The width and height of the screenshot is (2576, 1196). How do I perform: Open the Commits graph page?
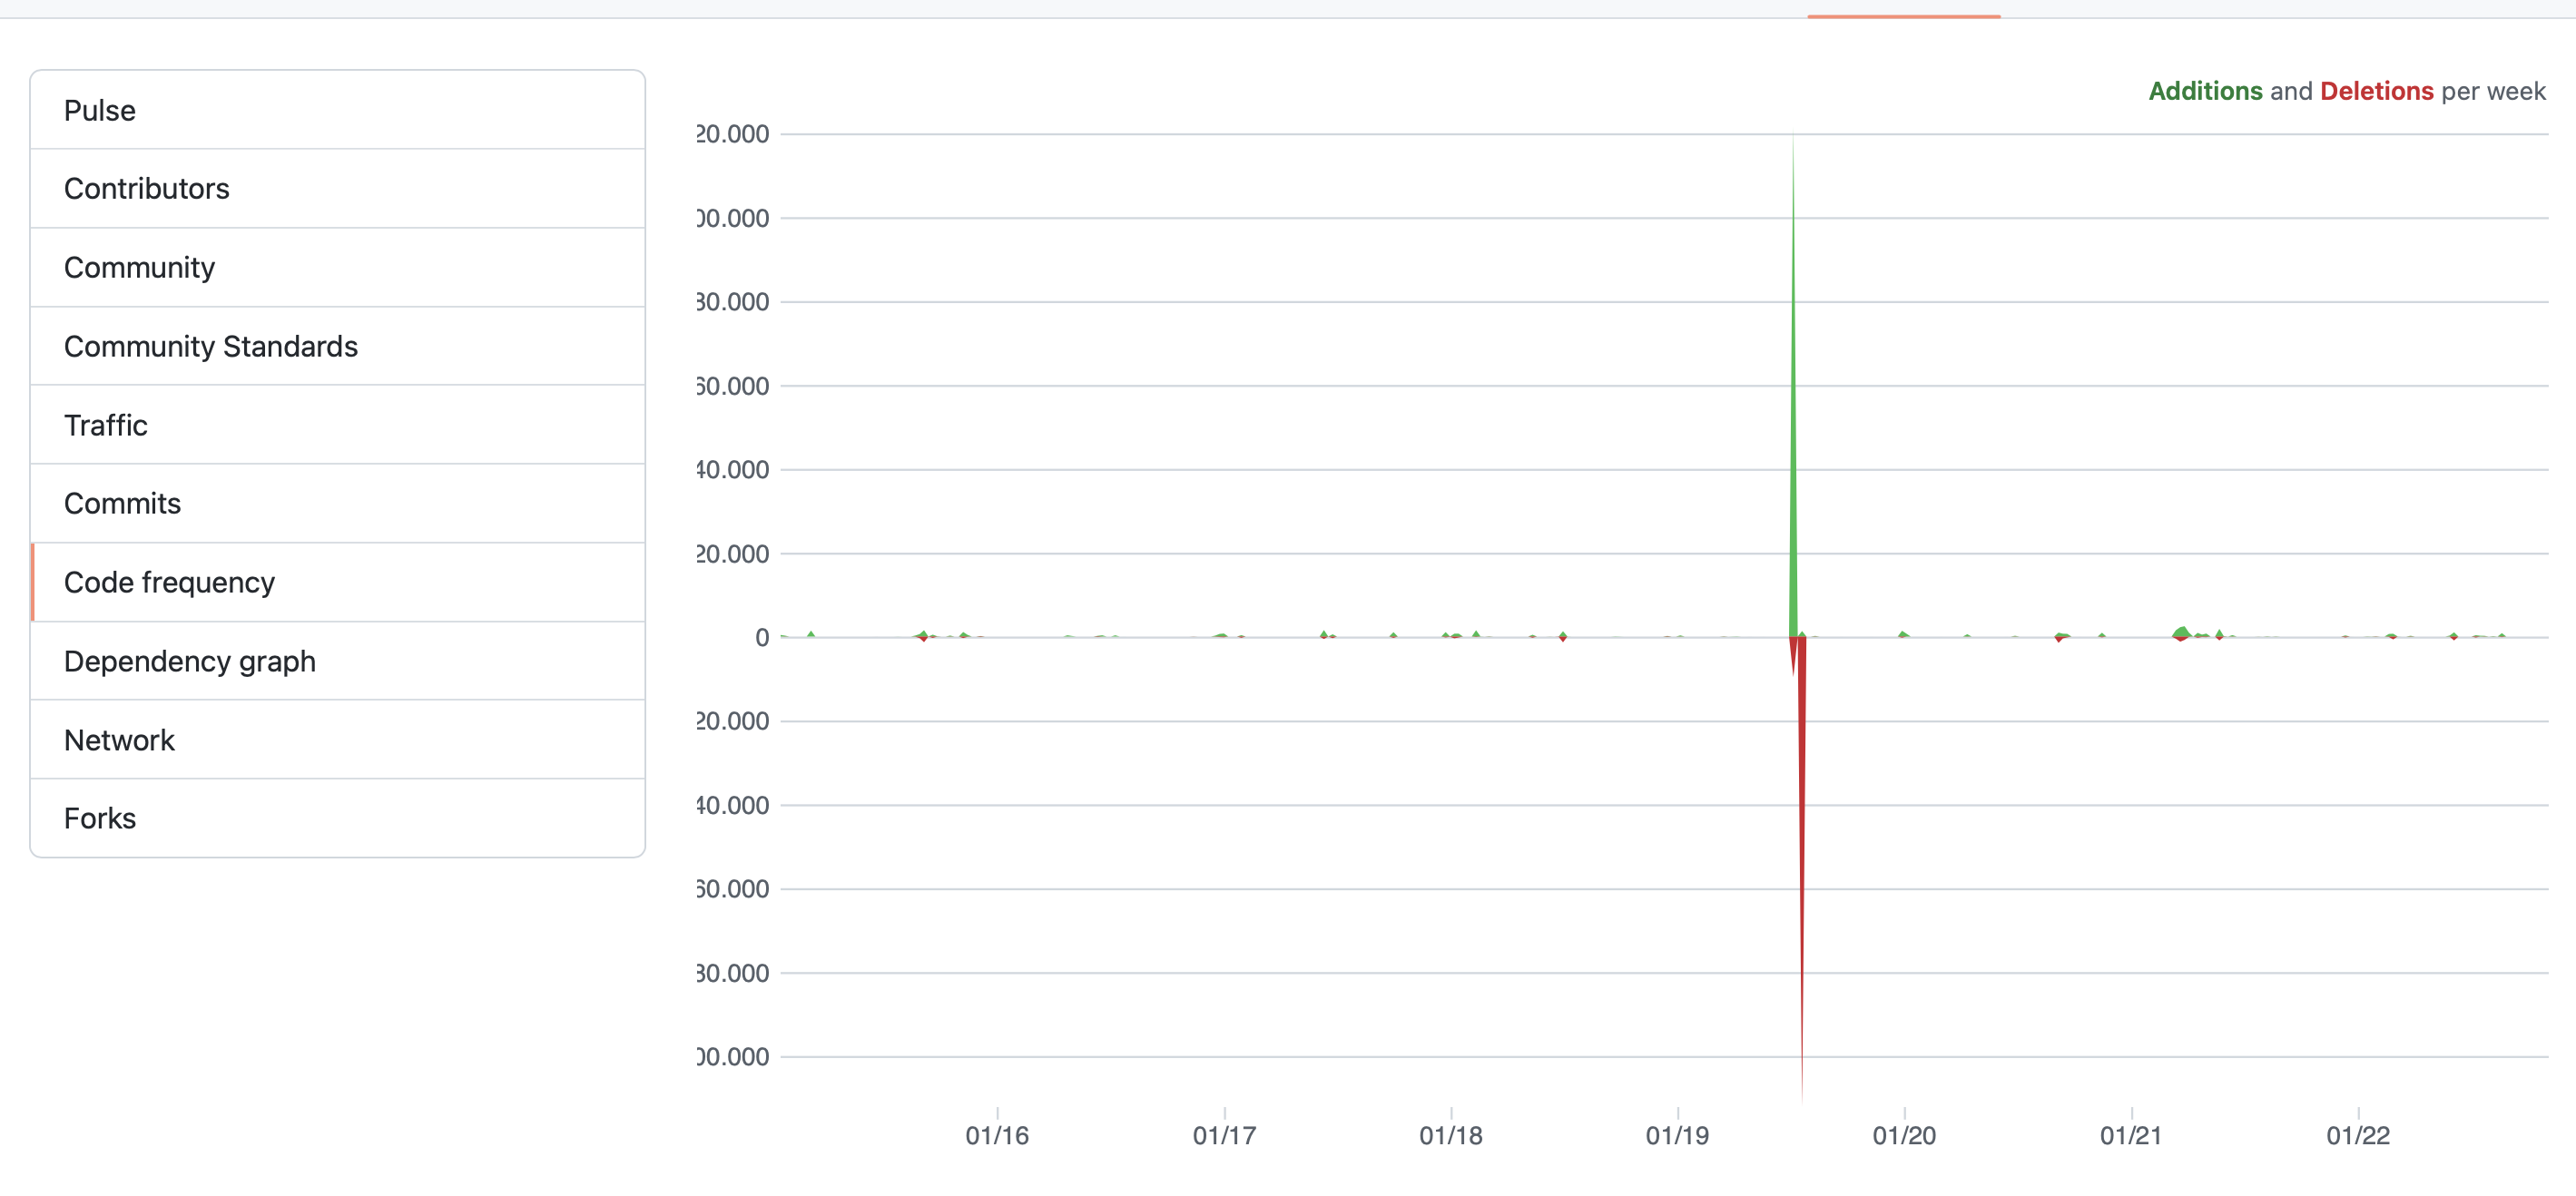[337, 503]
